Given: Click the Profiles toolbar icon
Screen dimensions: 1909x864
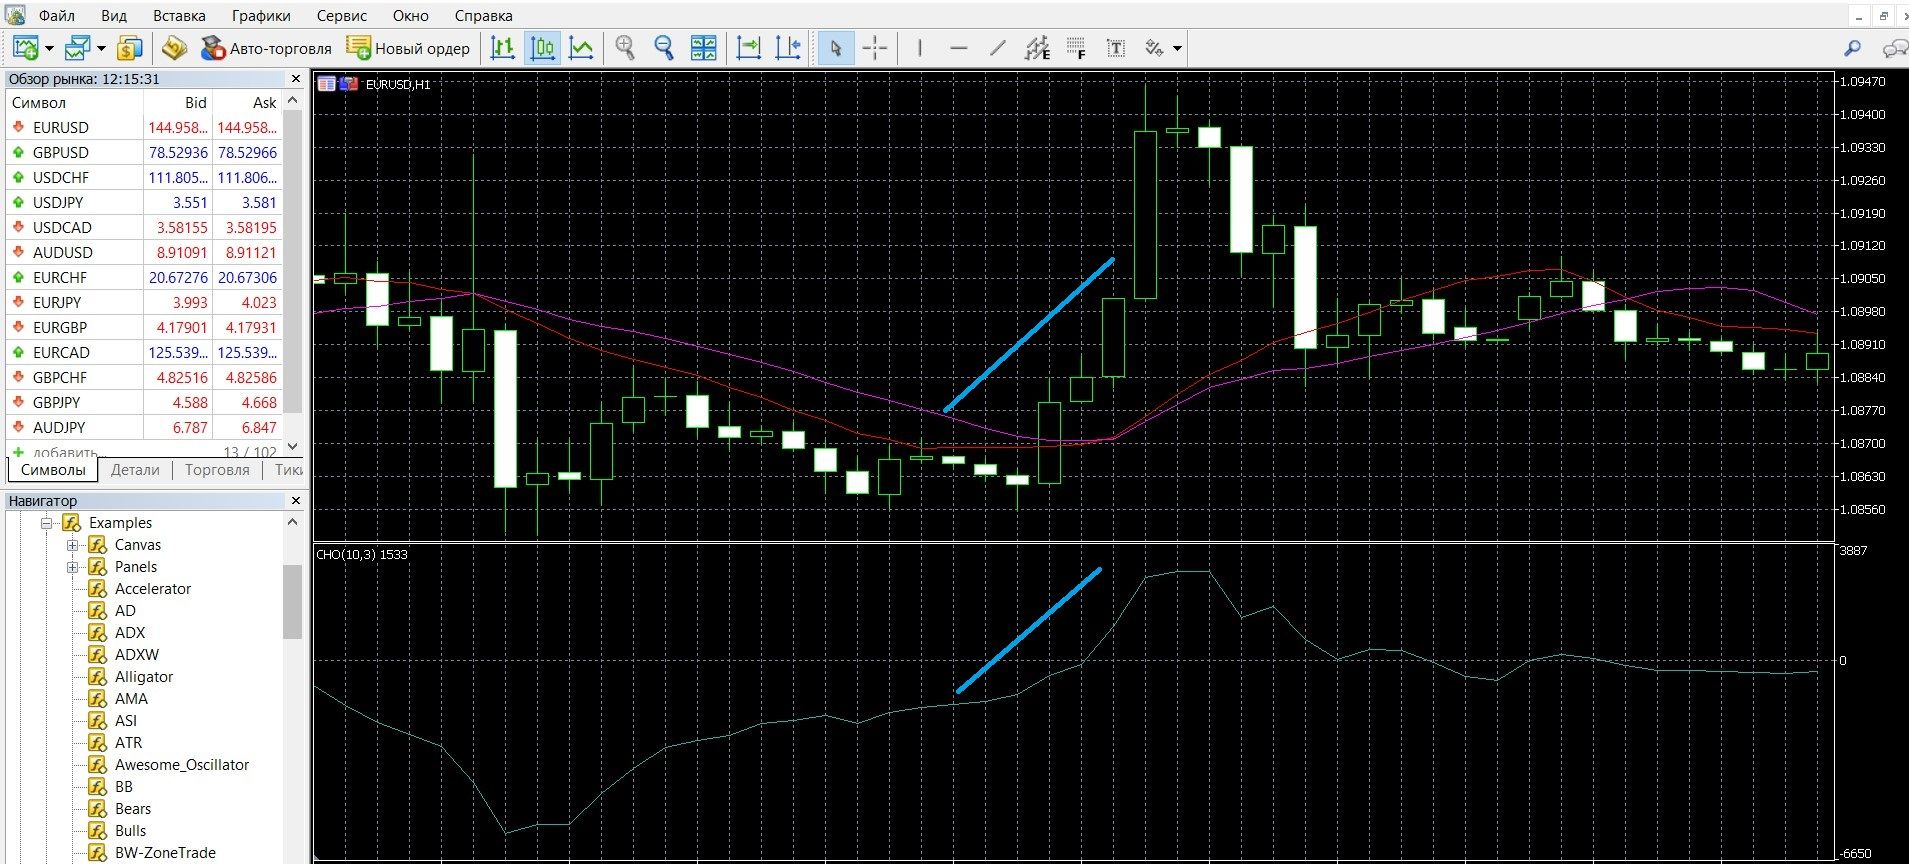Looking at the screenshot, I should [x=78, y=47].
